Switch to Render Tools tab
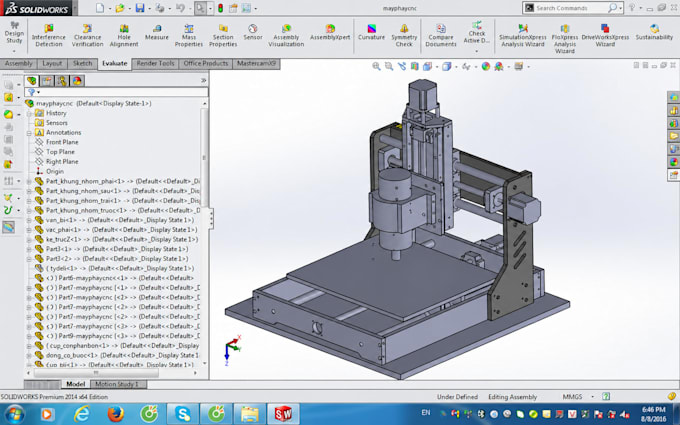This screenshot has width=680, height=425. pyautogui.click(x=155, y=63)
